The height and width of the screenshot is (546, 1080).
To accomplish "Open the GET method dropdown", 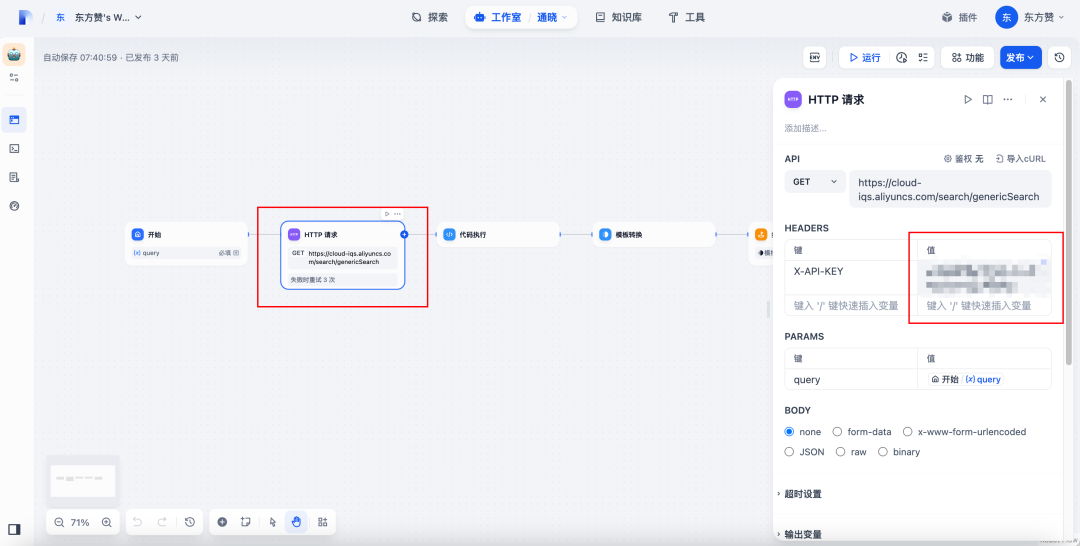I will click(815, 182).
